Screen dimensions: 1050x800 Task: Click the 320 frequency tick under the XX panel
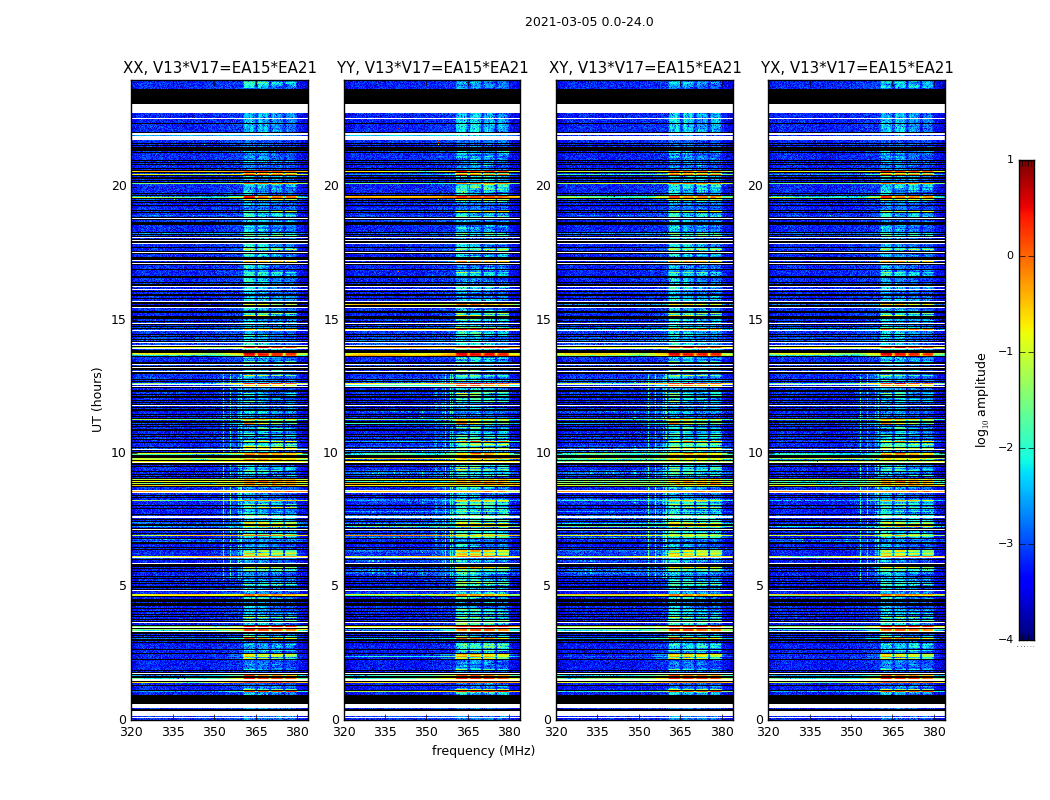coord(131,732)
